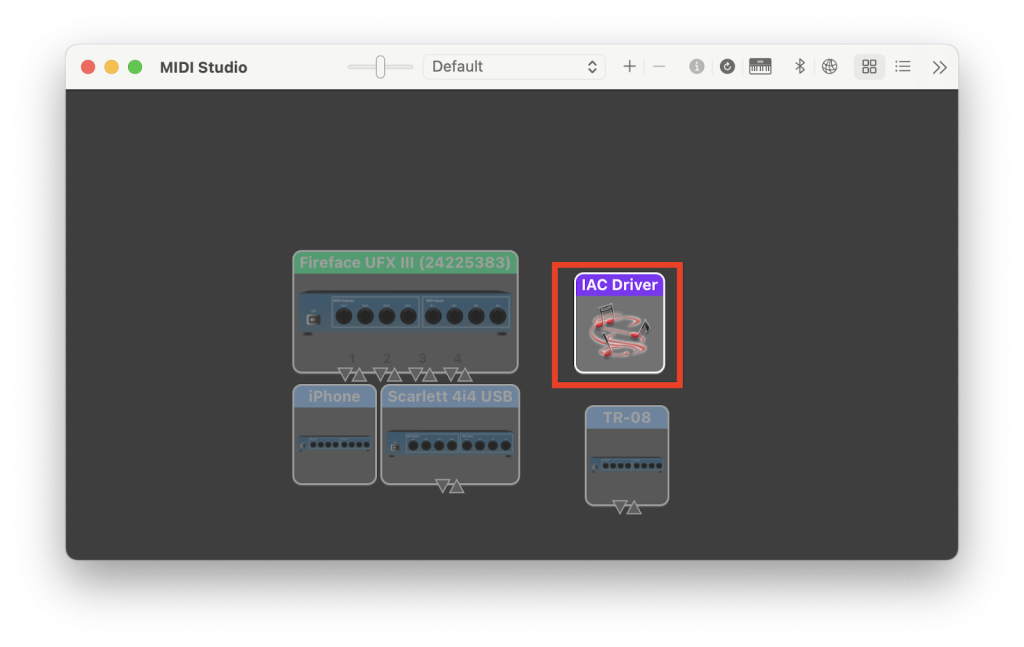
Task: Expand toolbar overflow chevrons
Action: [x=939, y=67]
